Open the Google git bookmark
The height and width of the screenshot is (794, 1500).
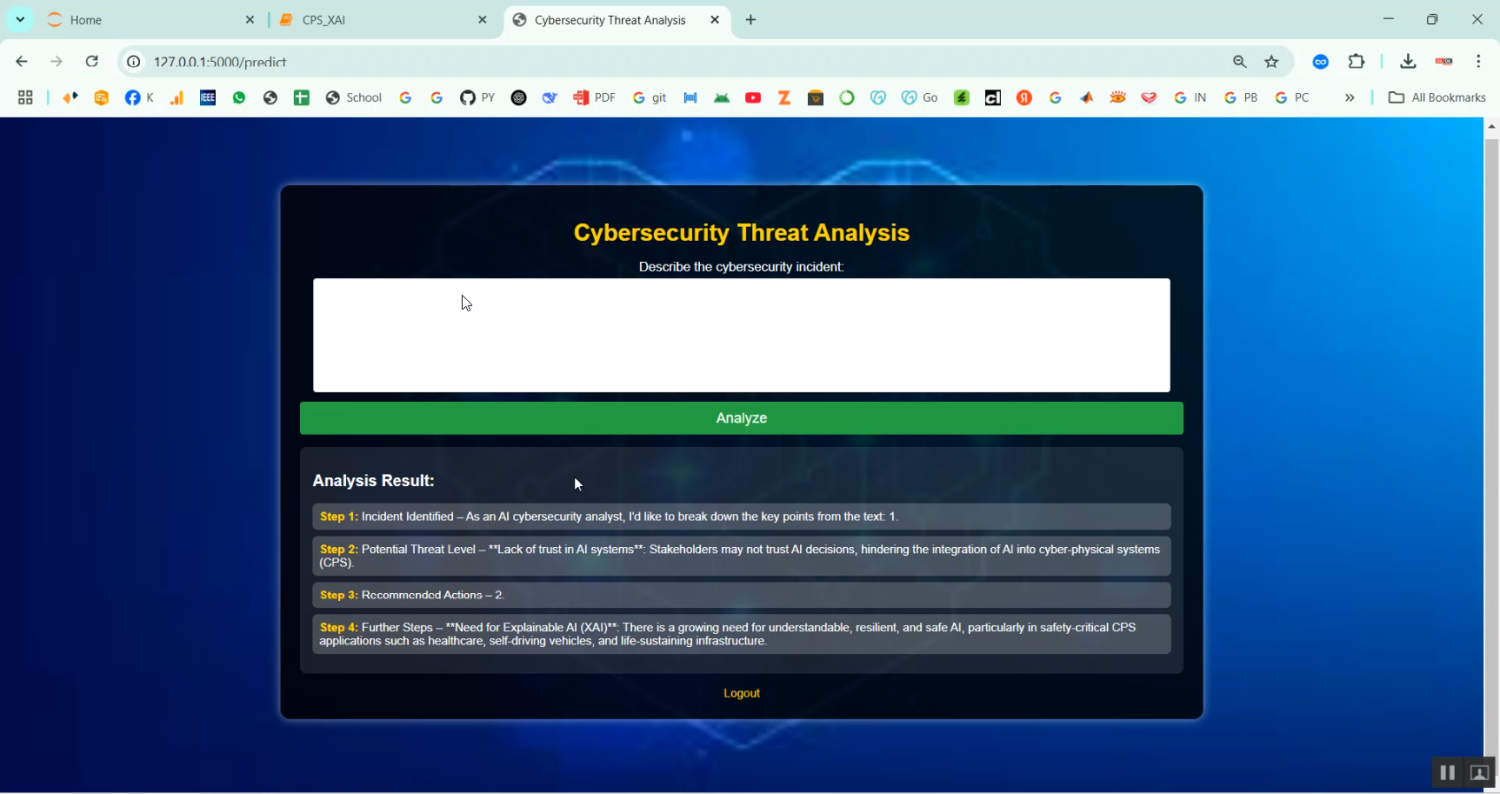click(x=650, y=98)
